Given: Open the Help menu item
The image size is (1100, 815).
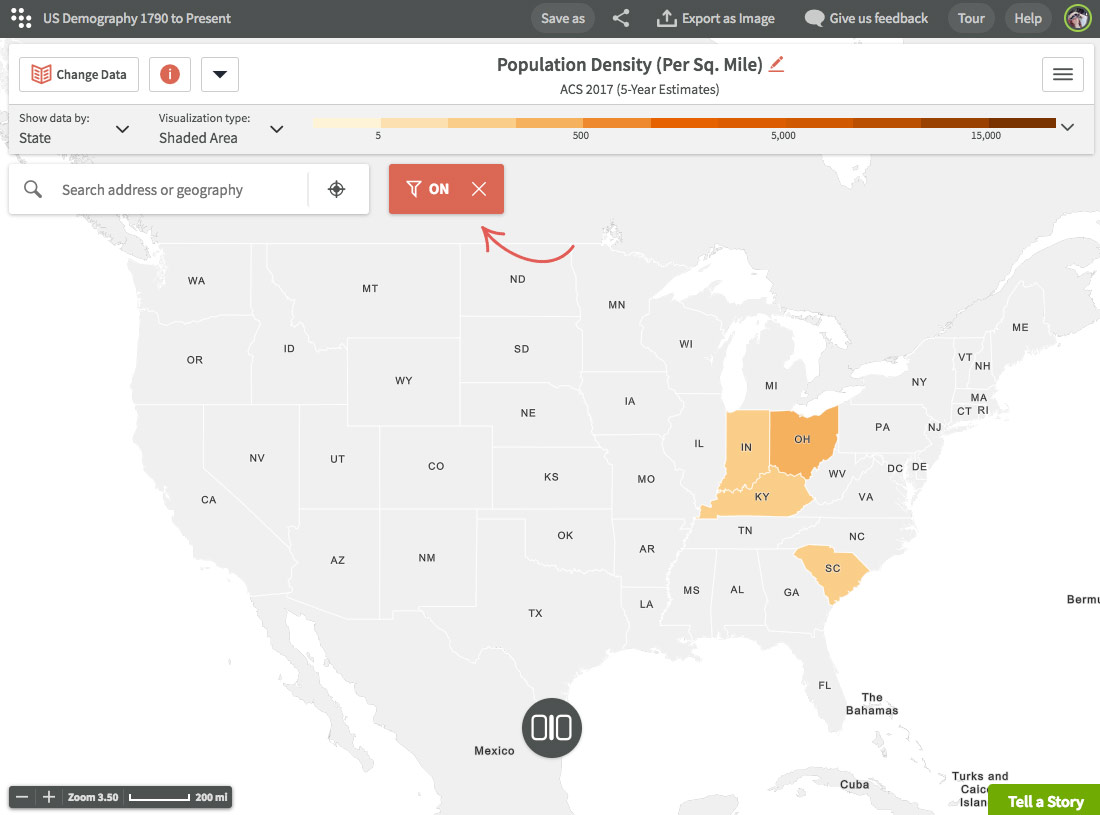Looking at the screenshot, I should point(1028,18).
